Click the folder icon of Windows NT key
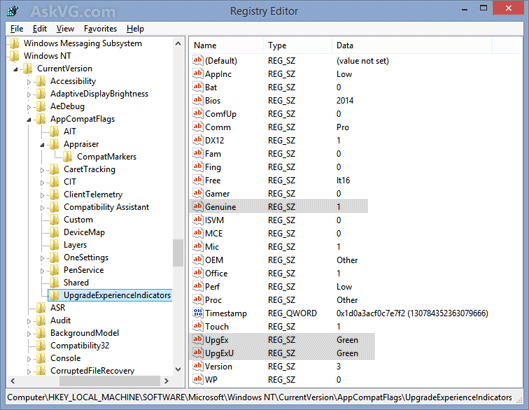The image size is (529, 410). [x=14, y=56]
